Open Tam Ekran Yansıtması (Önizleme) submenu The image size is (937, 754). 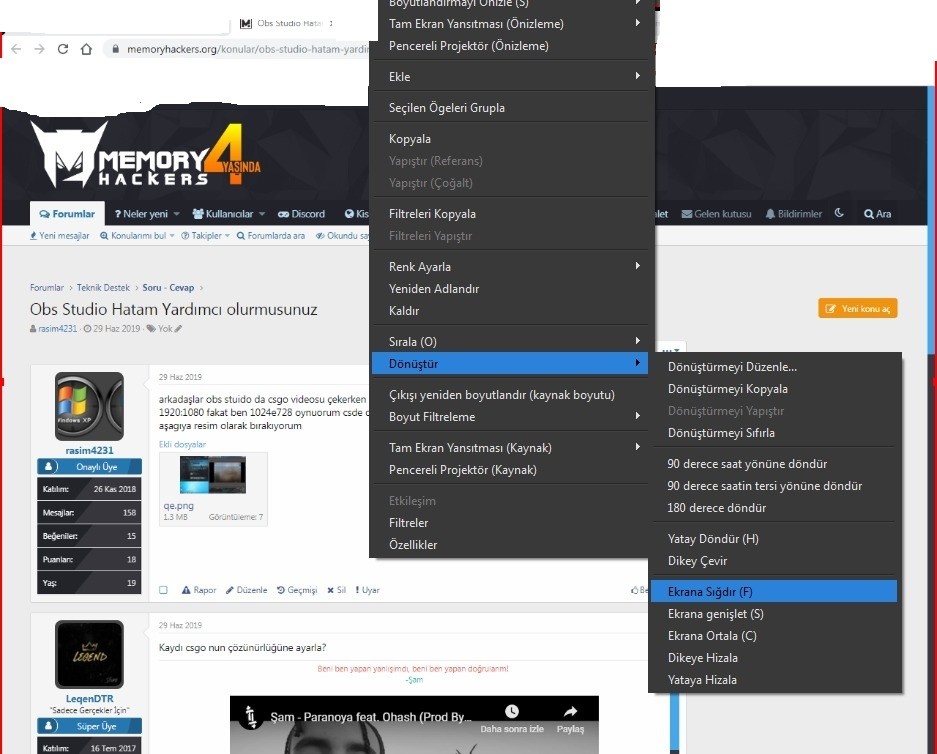pyautogui.click(x=511, y=24)
